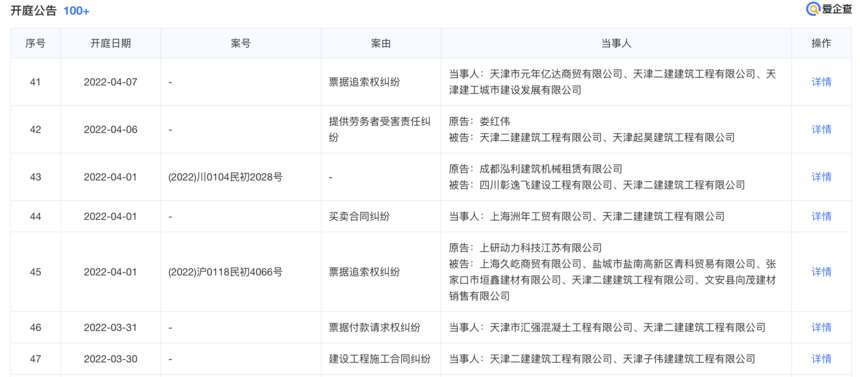The height and width of the screenshot is (377, 860).
Task: Select case number (2022)沪0118民初4066号
Action: (x=225, y=272)
